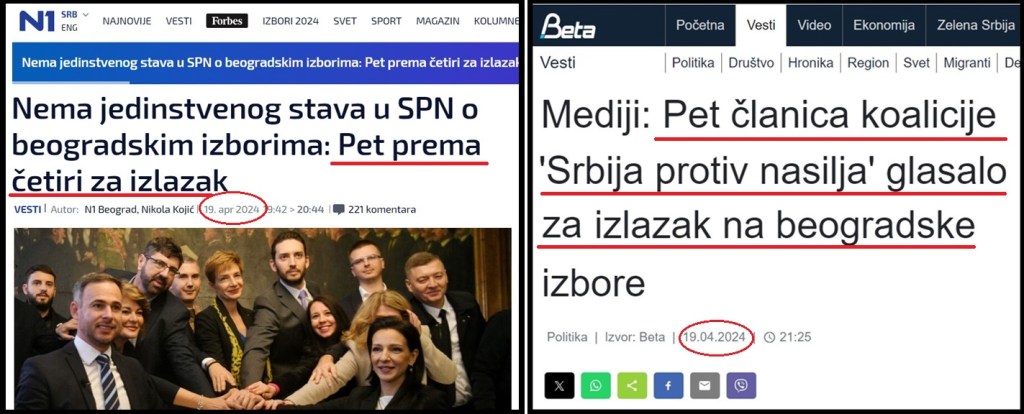The width and height of the screenshot is (1024, 414).
Task: Go to IZBORI 2024 section
Action: (x=291, y=21)
